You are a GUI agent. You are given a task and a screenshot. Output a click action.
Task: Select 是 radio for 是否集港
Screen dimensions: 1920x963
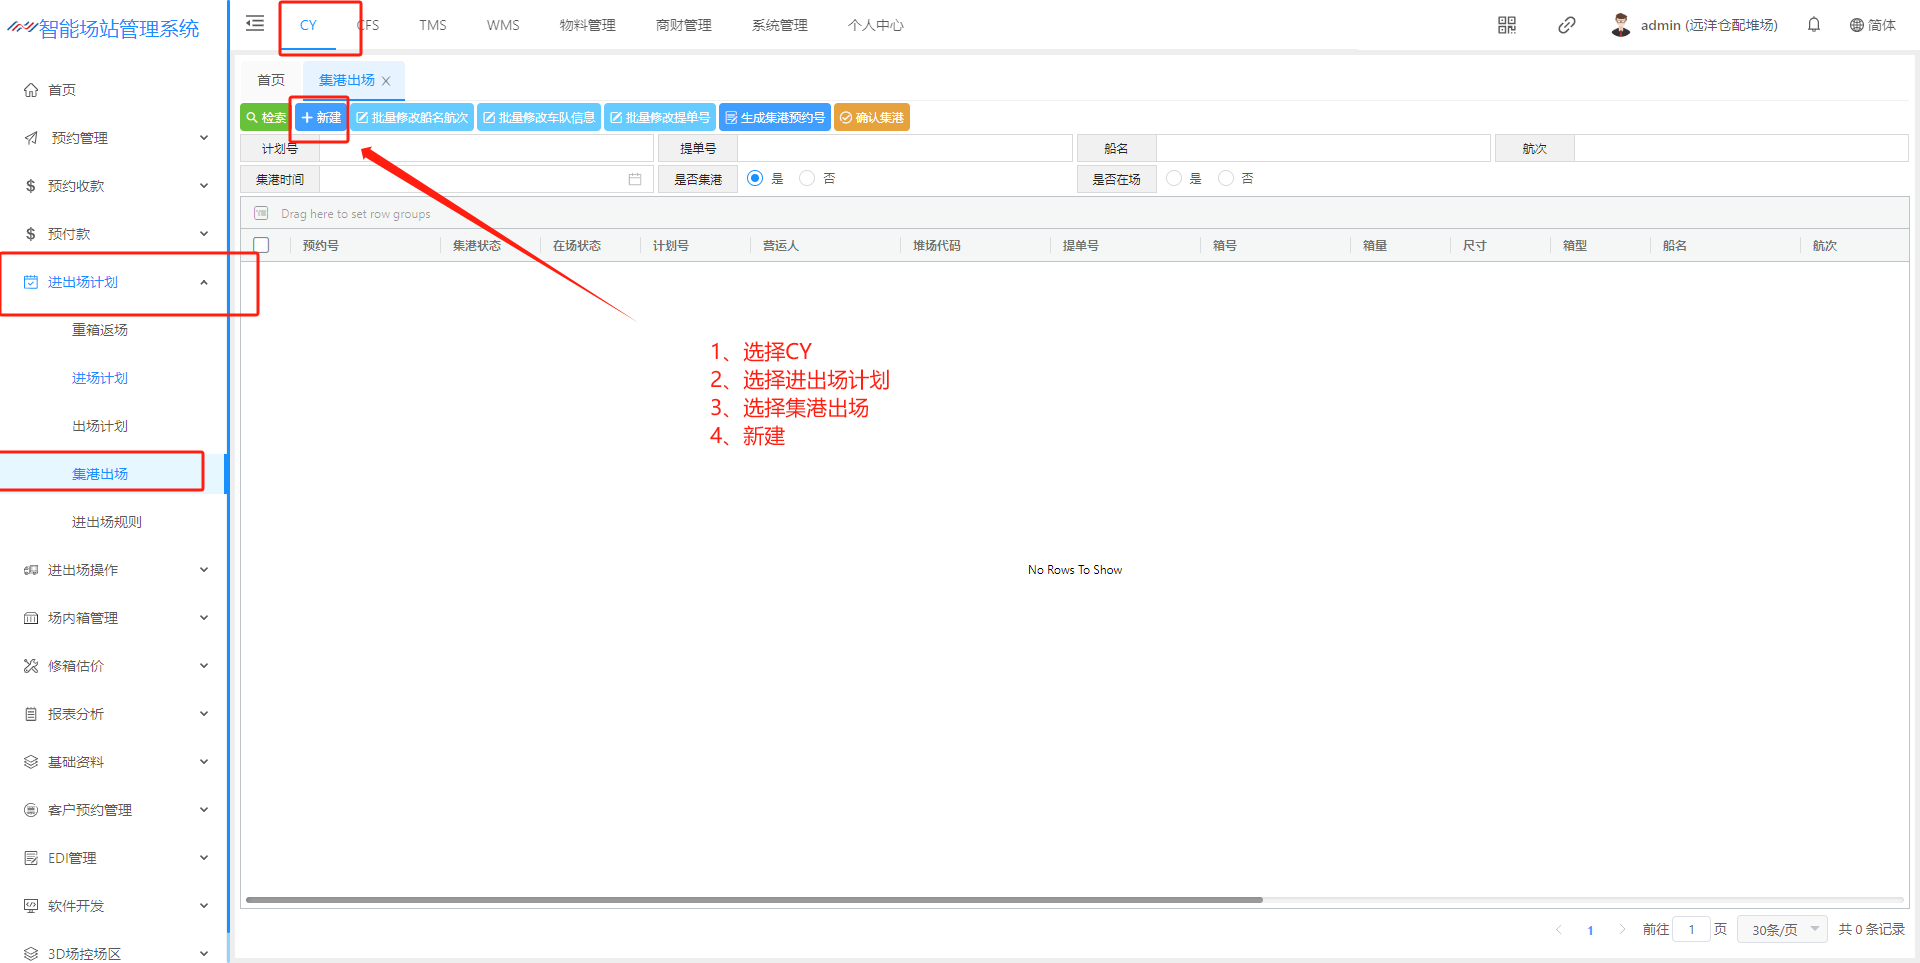[755, 178]
